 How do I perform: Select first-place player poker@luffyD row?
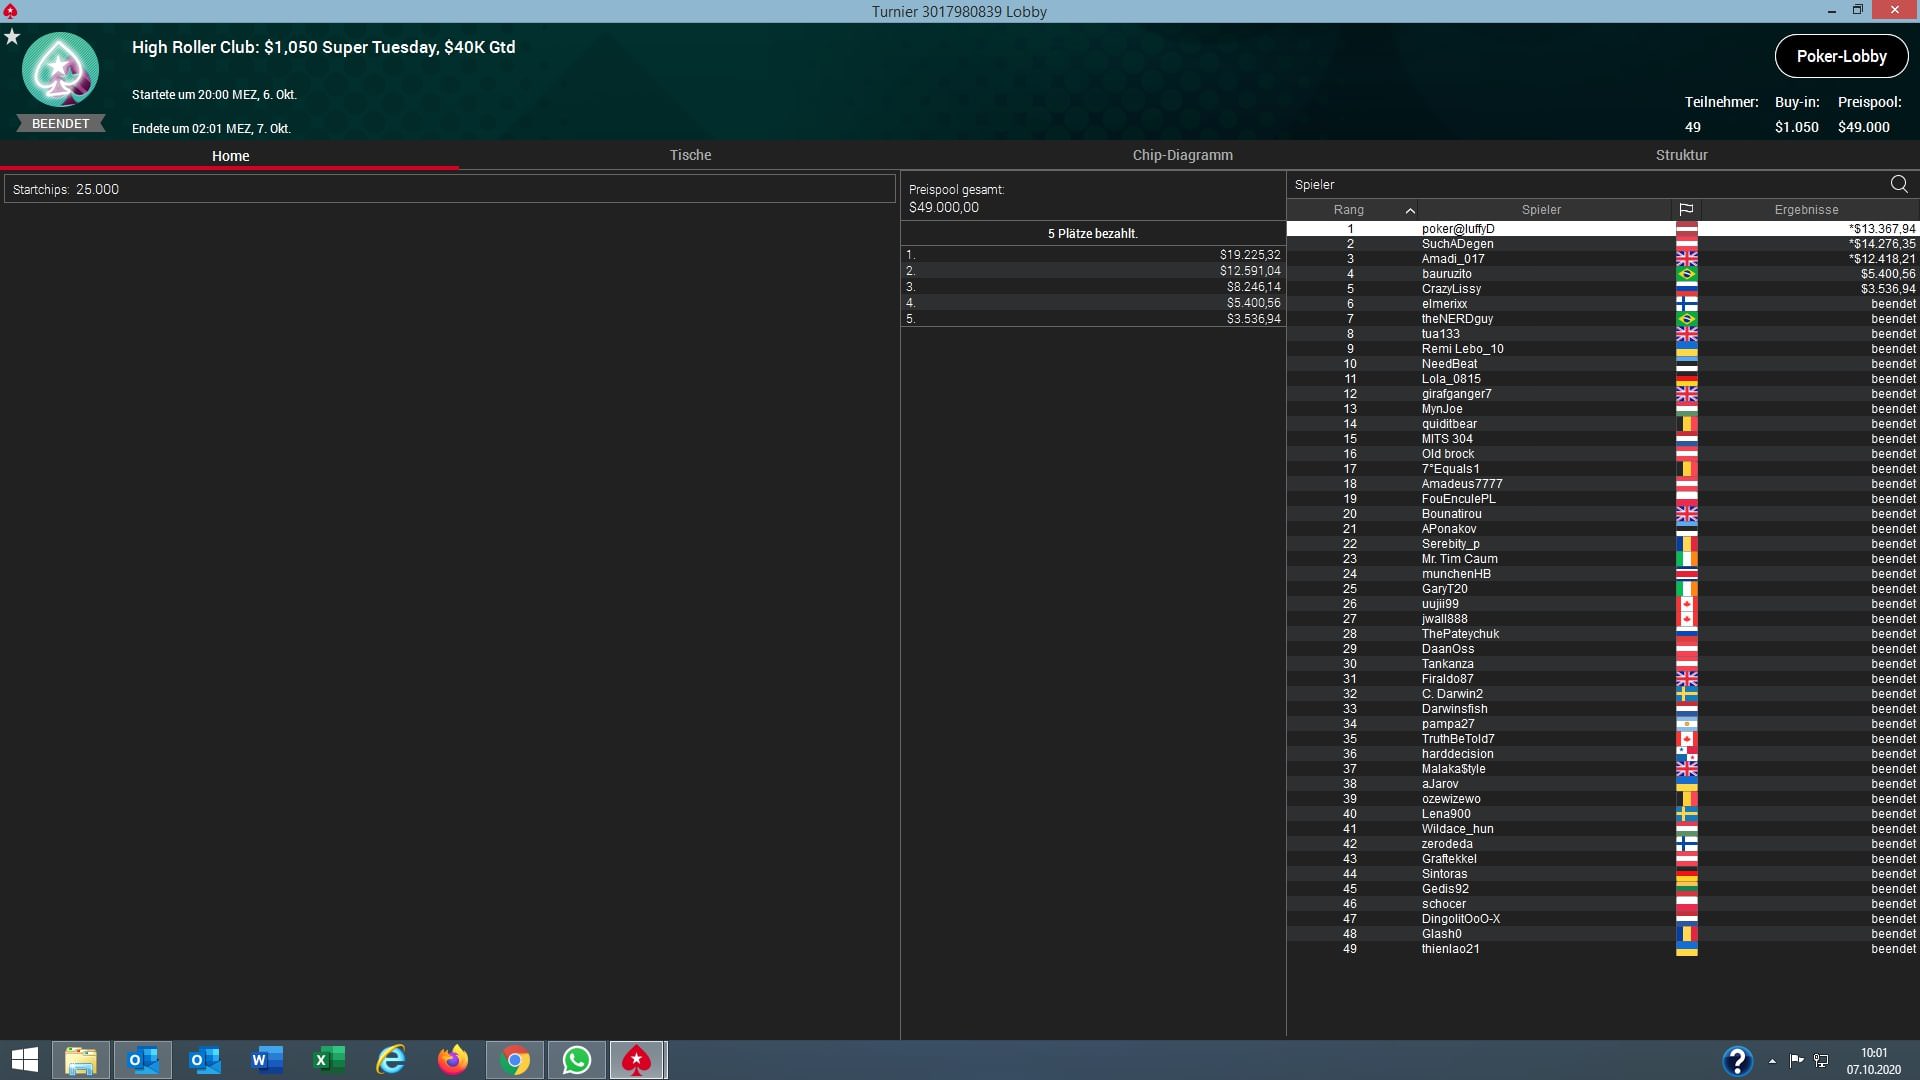(1457, 229)
